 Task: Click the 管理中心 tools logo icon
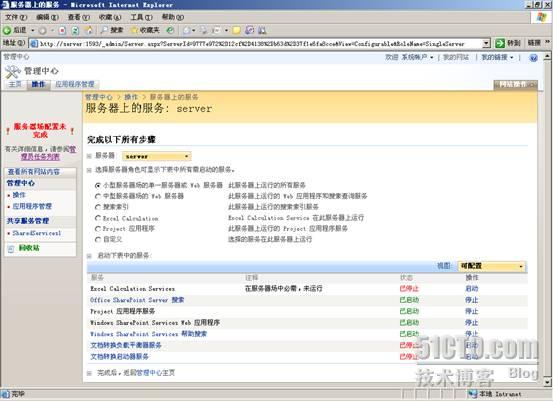(x=13, y=72)
